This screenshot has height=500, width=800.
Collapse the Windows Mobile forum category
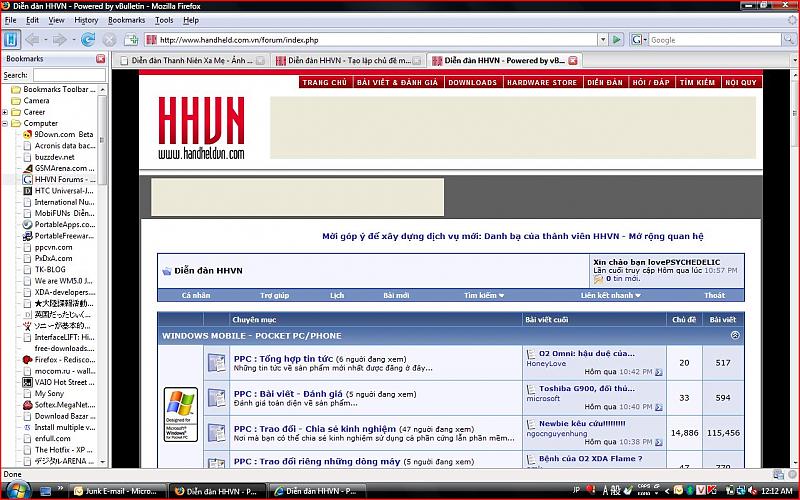coord(735,336)
